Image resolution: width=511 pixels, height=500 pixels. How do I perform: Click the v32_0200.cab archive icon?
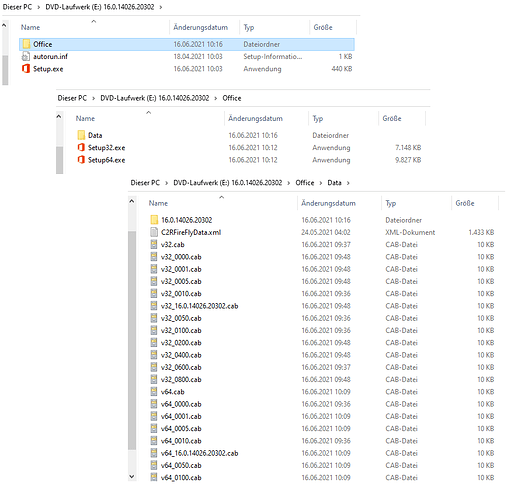pyautogui.click(x=154, y=343)
